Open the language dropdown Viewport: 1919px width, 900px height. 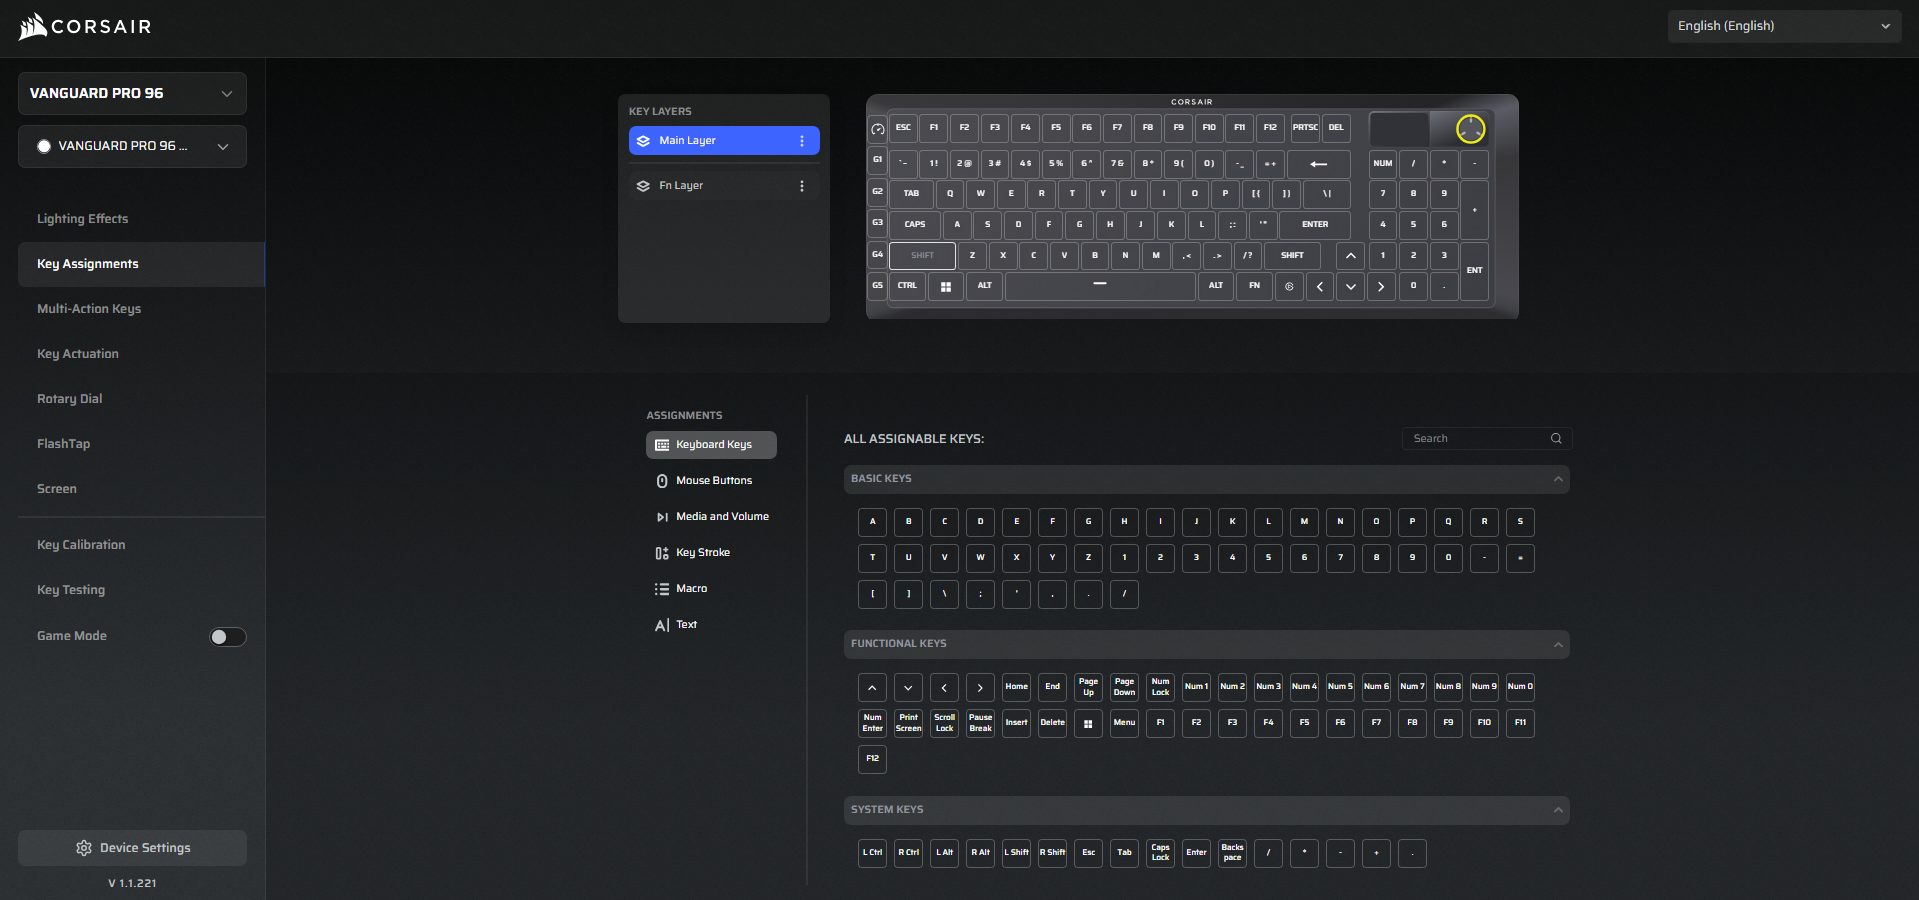tap(1784, 26)
